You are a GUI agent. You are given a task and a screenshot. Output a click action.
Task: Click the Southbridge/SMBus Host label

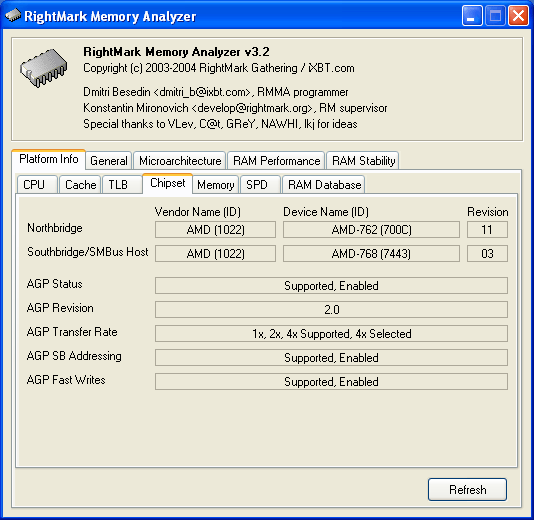pos(88,252)
